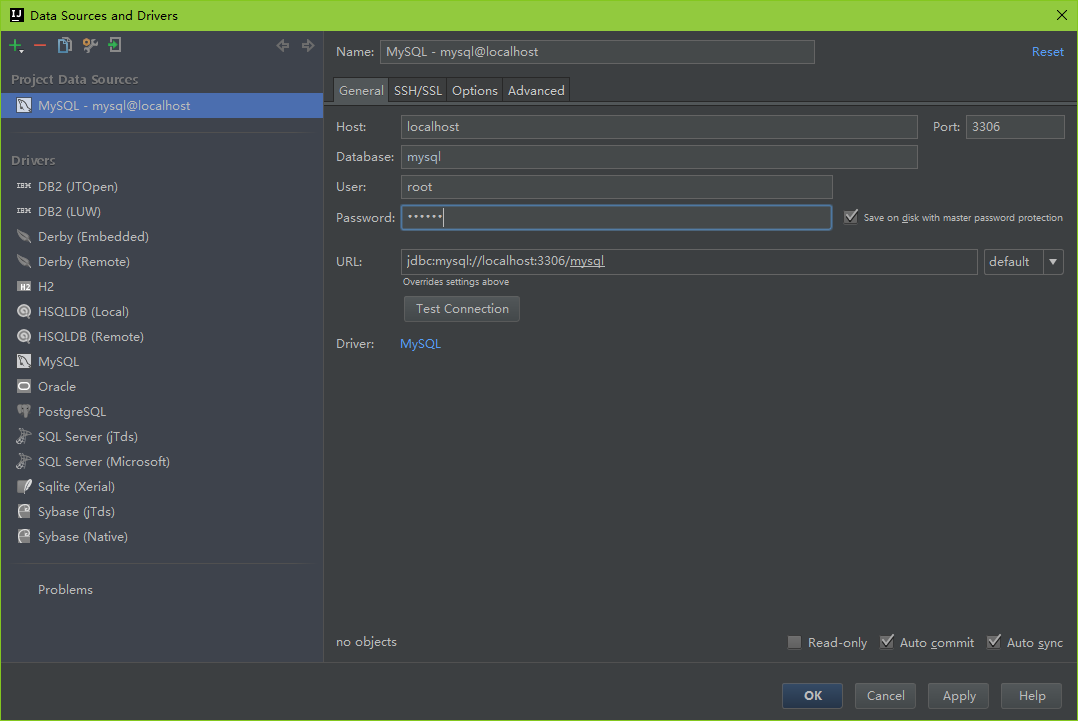Screen dimensions: 1078x721
Task: Click the forward arrow navigation icon
Action: click(x=308, y=45)
